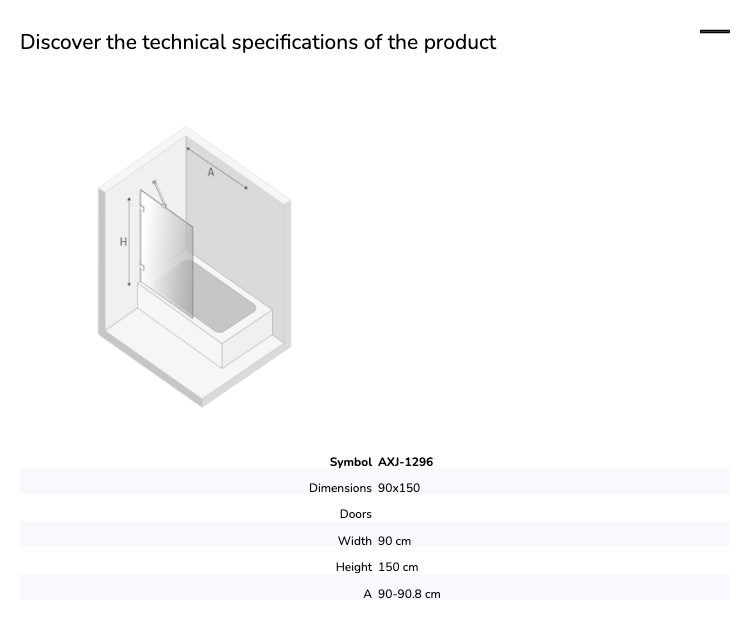750x620 pixels.
Task: Click the vertical height arrow in diagram
Action: tap(129, 242)
